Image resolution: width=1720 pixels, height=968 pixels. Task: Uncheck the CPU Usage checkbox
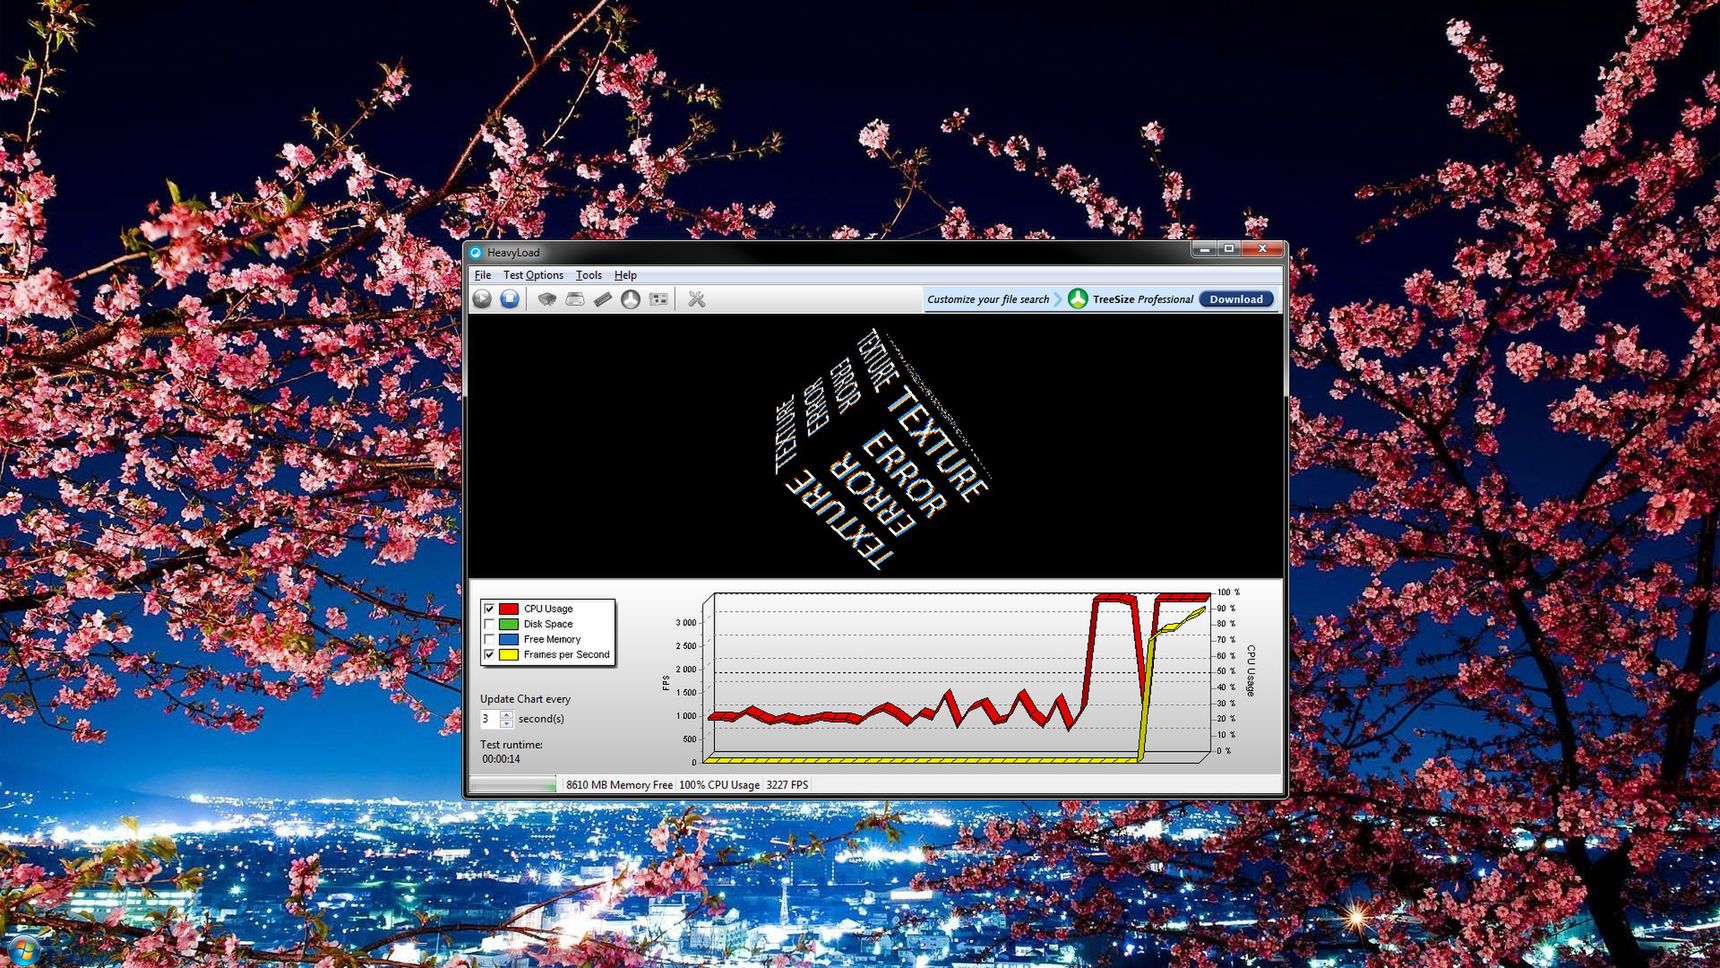[489, 609]
